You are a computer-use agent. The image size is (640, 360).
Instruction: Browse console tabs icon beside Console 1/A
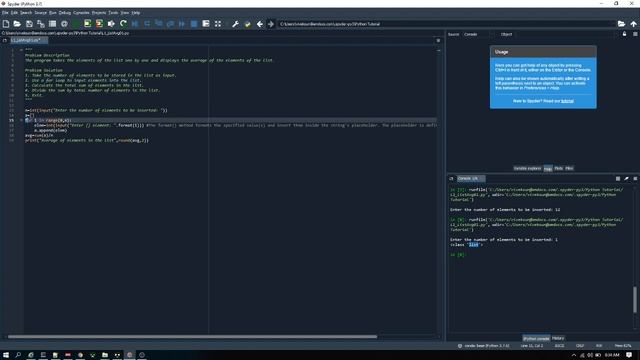[451, 178]
